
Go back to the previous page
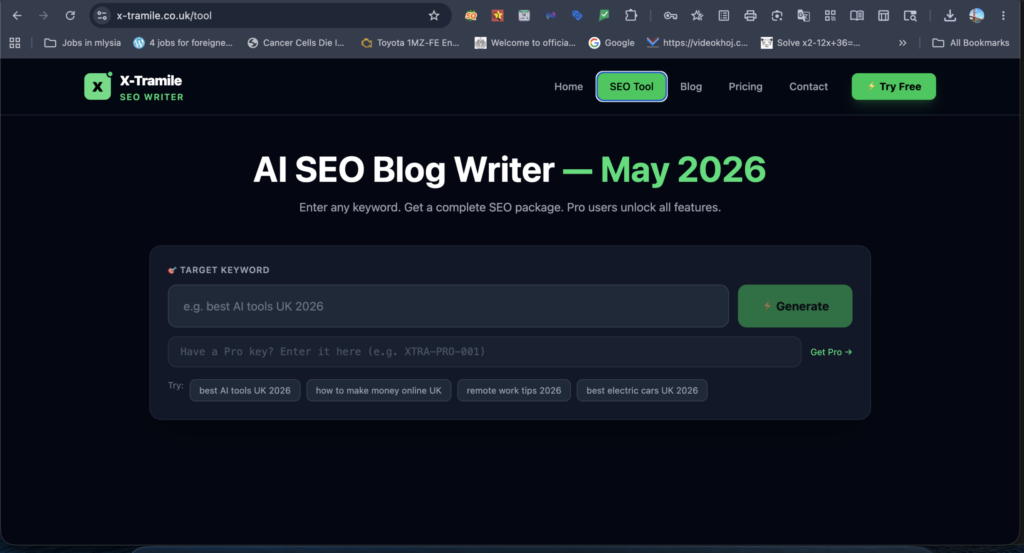click(x=17, y=16)
